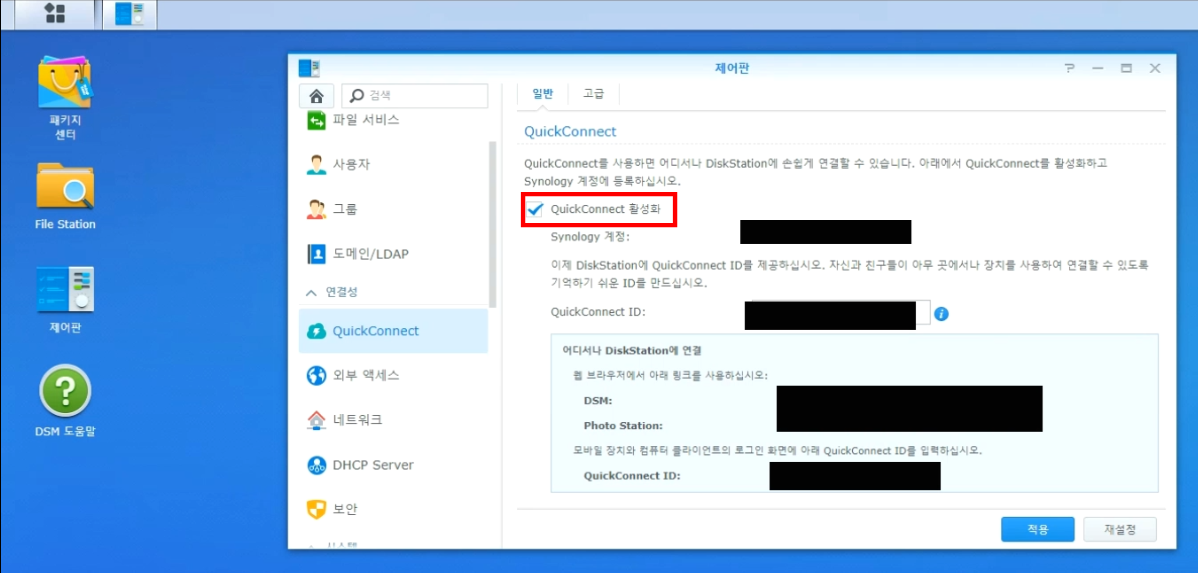Screen dimensions: 1198x573
Task: Click the search magnifier icon
Action: click(357, 96)
